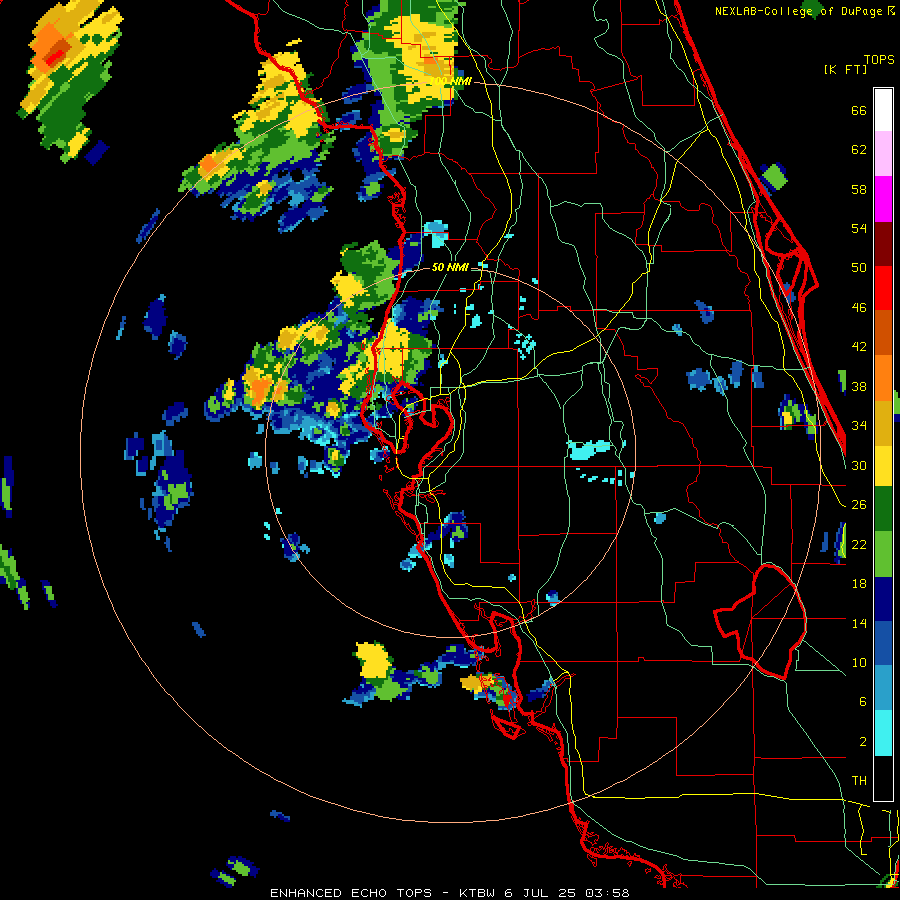The image size is (900, 900).
Task: Select the gold swatch beside 34
Action: point(883,423)
